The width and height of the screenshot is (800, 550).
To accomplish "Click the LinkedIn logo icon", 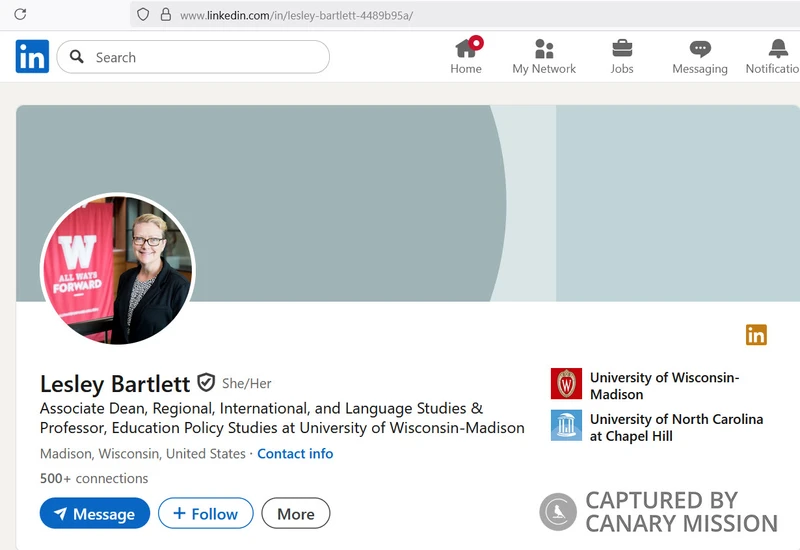I will (32, 56).
